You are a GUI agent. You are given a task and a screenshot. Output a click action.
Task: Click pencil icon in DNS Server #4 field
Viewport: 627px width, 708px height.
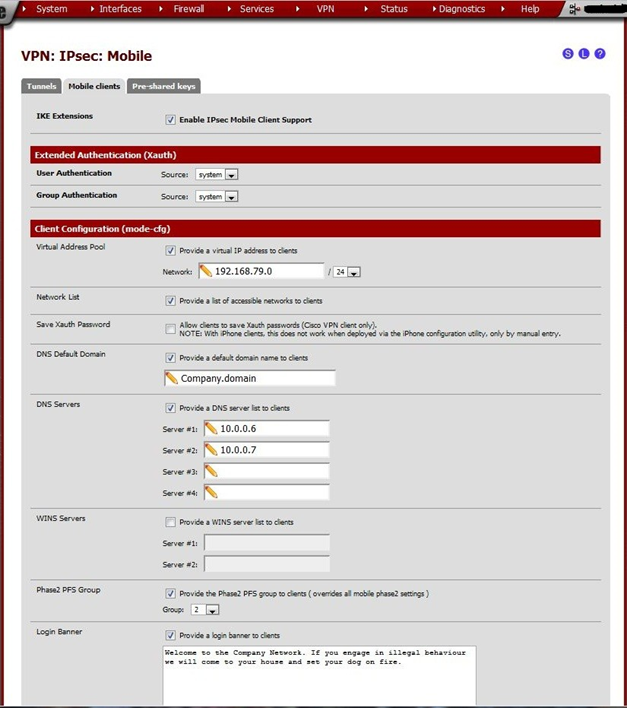click(211, 492)
